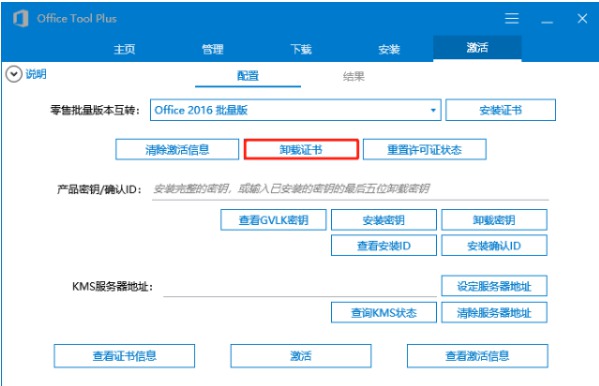Click the 重置许可证状态 button
The width and height of the screenshot is (599, 386).
click(424, 149)
